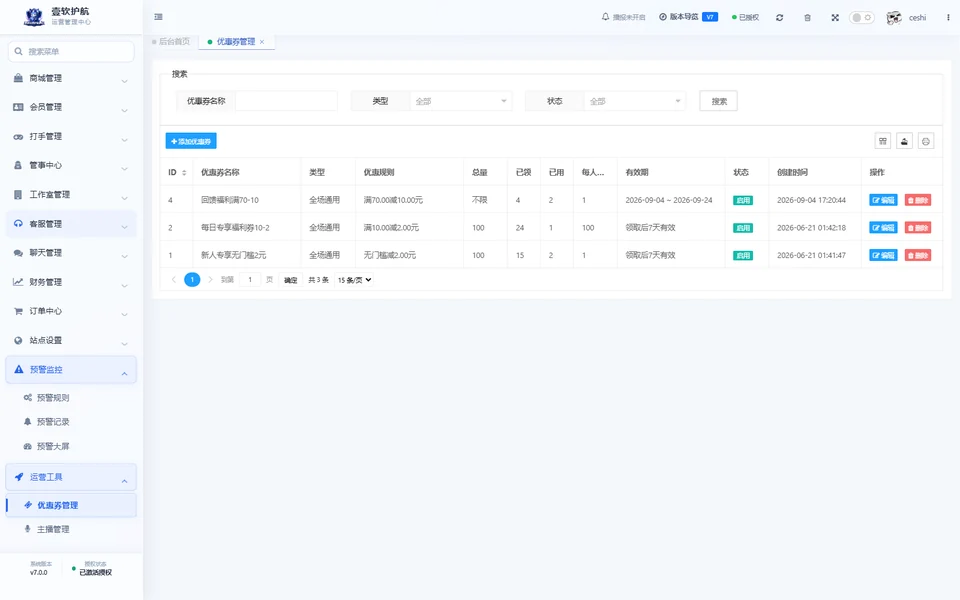Open the ceshi user avatar menu
The height and width of the screenshot is (600, 960).
(x=906, y=18)
